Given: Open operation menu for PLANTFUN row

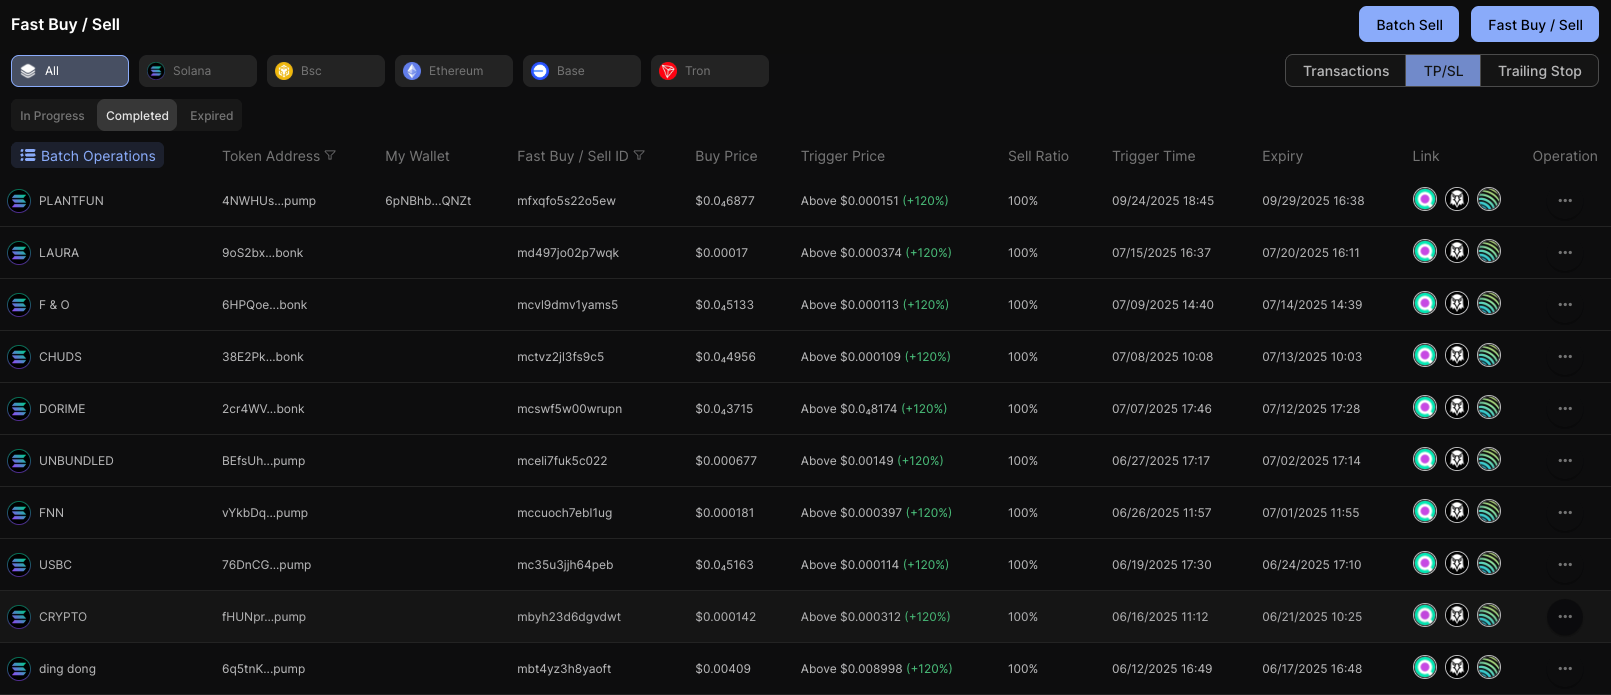Looking at the screenshot, I should [1565, 201].
